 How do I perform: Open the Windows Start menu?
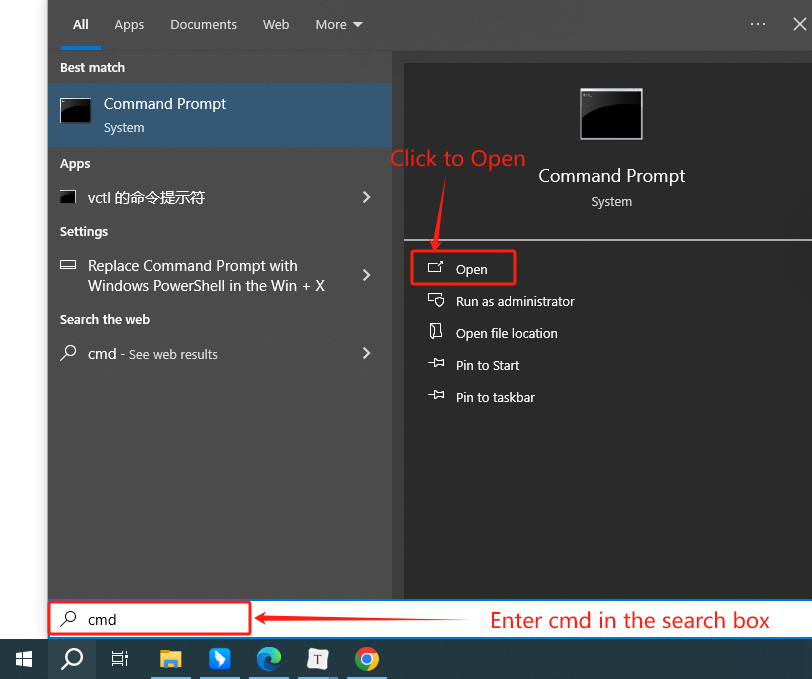point(24,659)
